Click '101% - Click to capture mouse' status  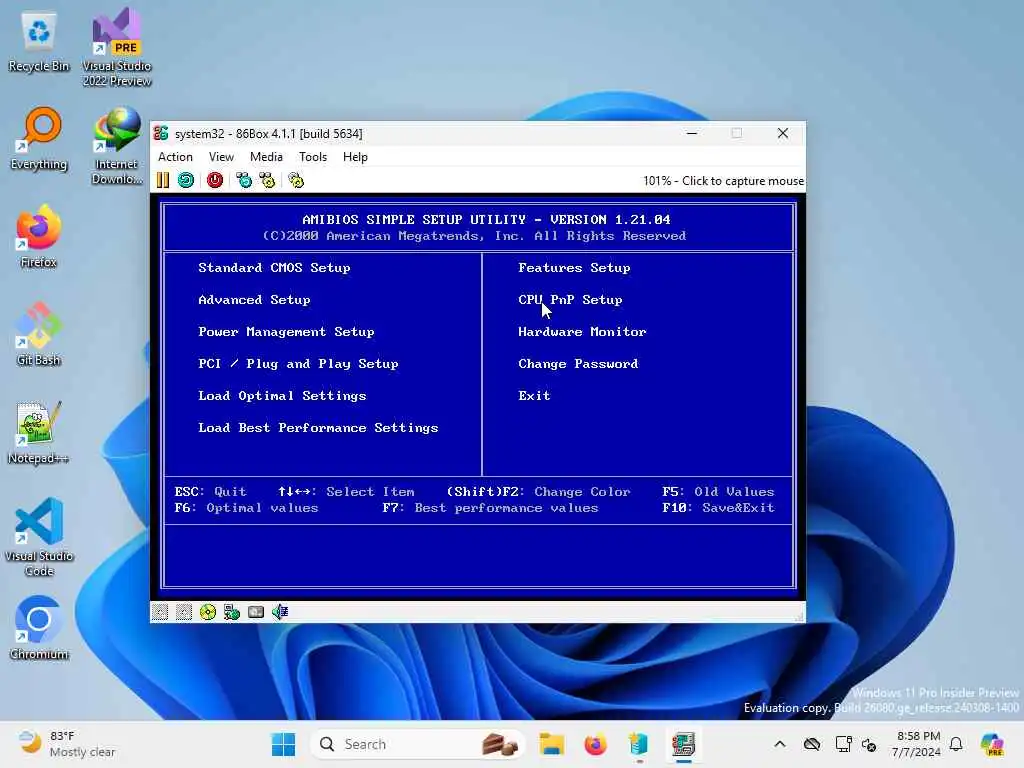pos(723,181)
